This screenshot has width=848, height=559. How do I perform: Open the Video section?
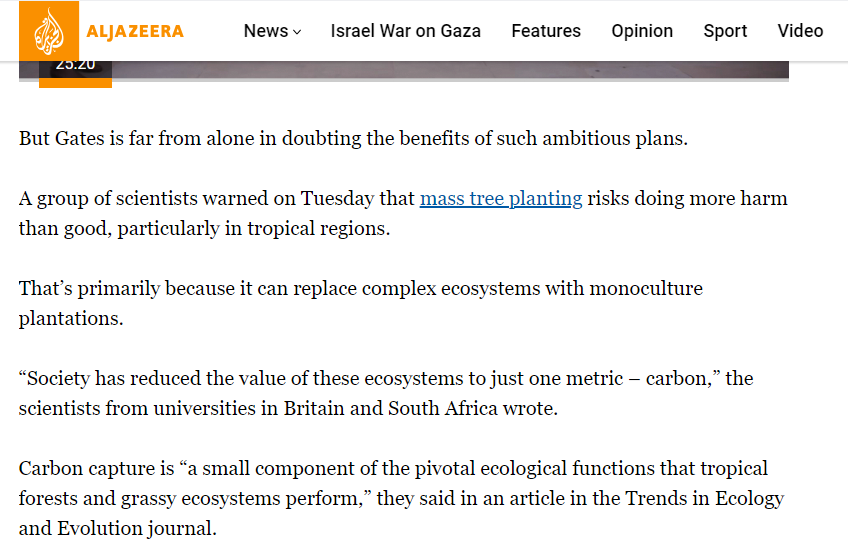click(800, 31)
